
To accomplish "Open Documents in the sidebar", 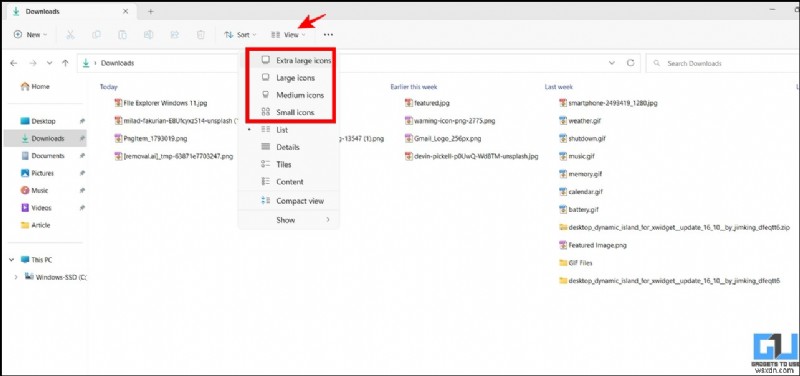I will click(x=42, y=156).
